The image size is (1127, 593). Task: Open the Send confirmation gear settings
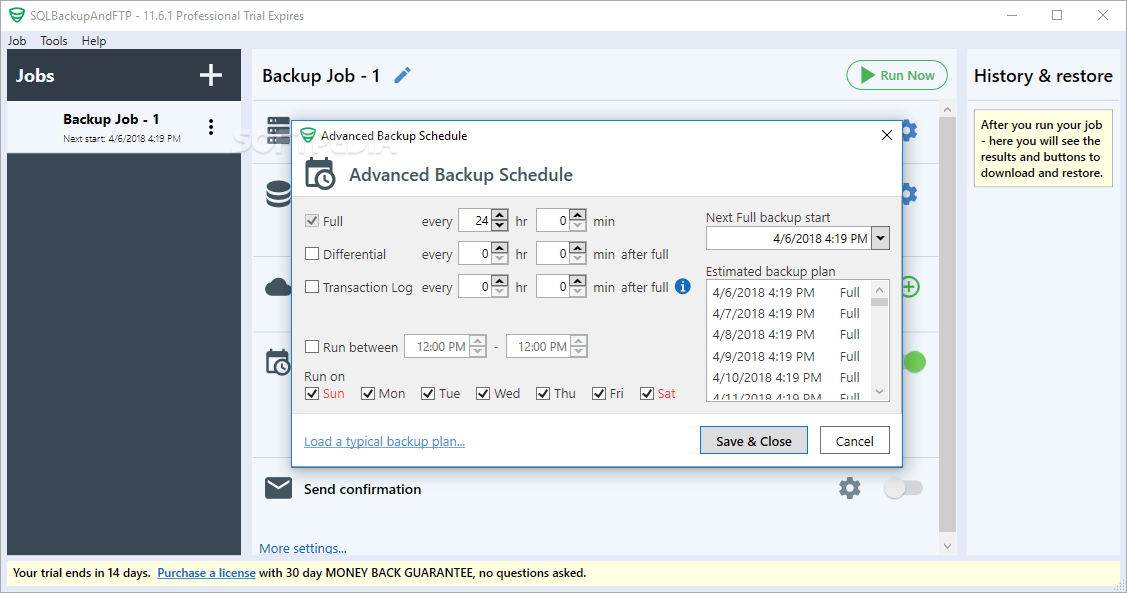(x=849, y=488)
